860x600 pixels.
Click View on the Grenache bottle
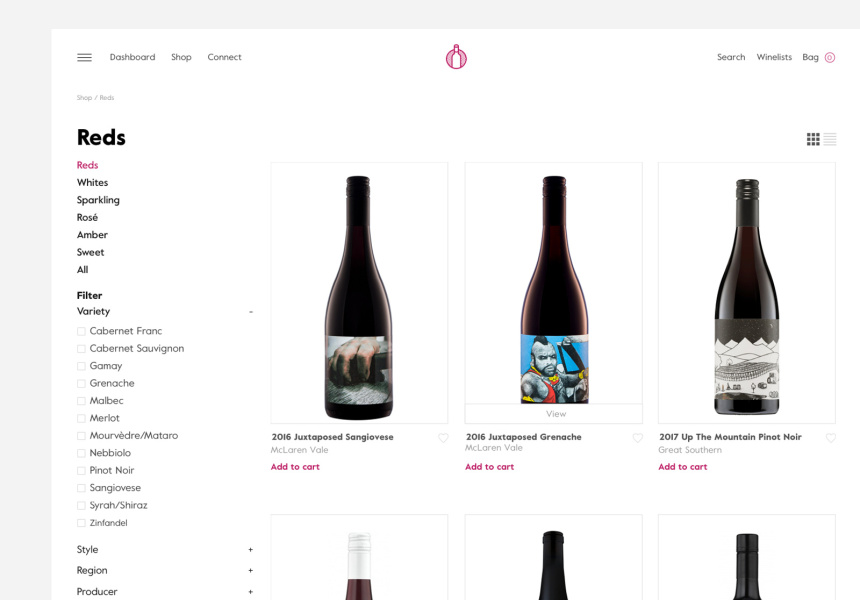tap(555, 414)
